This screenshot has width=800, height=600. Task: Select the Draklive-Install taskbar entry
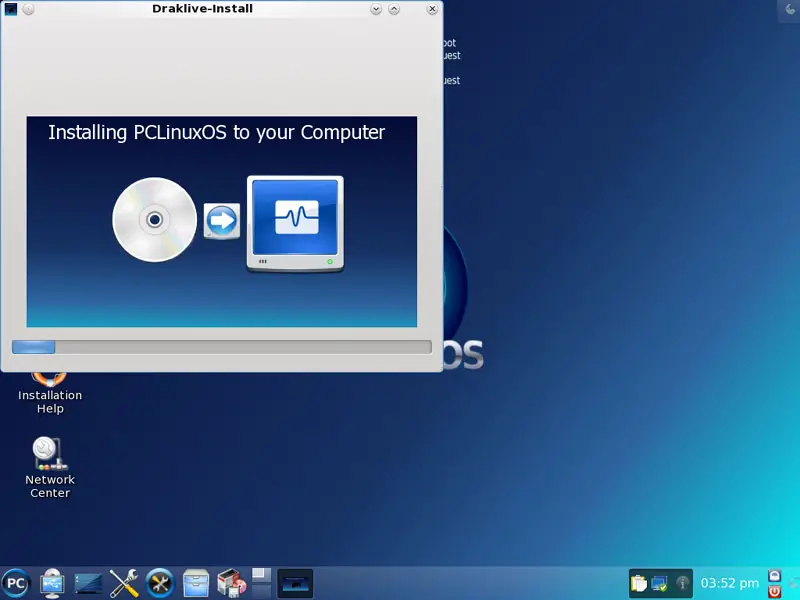point(295,583)
